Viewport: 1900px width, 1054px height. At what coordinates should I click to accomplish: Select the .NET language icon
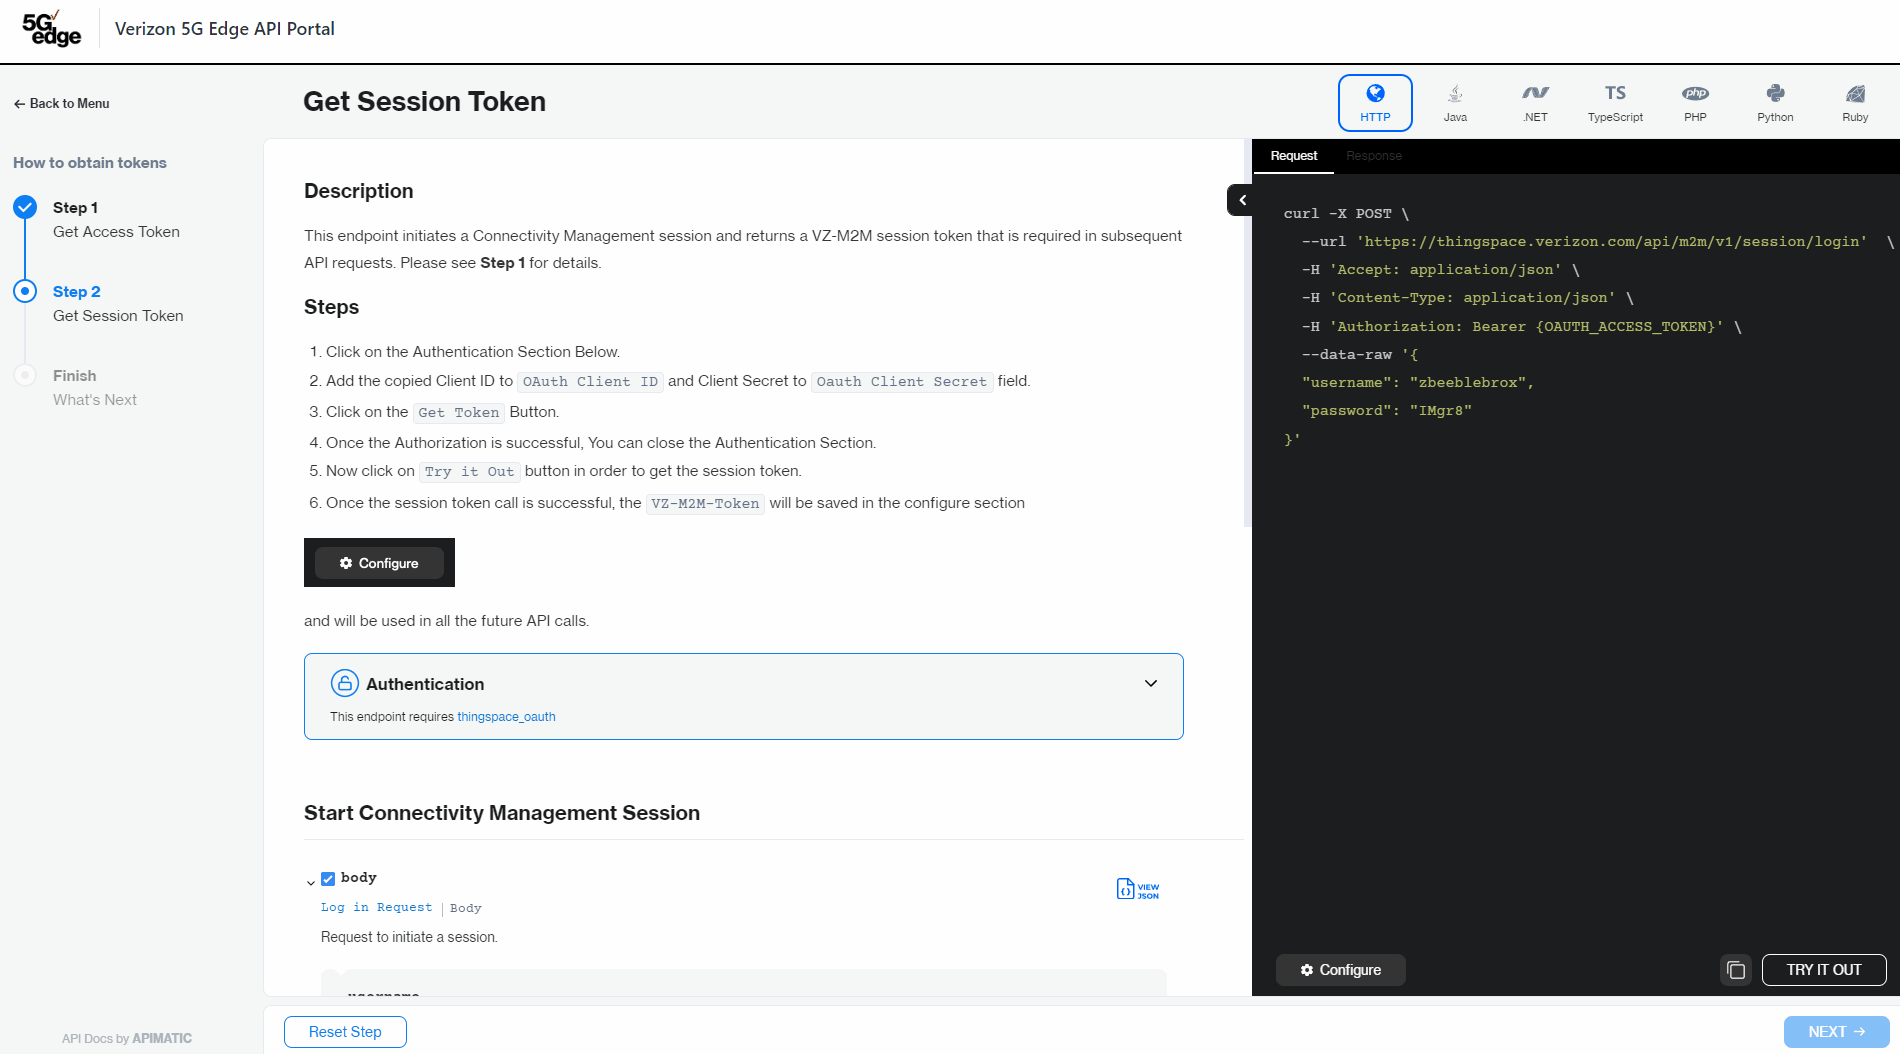pyautogui.click(x=1535, y=103)
